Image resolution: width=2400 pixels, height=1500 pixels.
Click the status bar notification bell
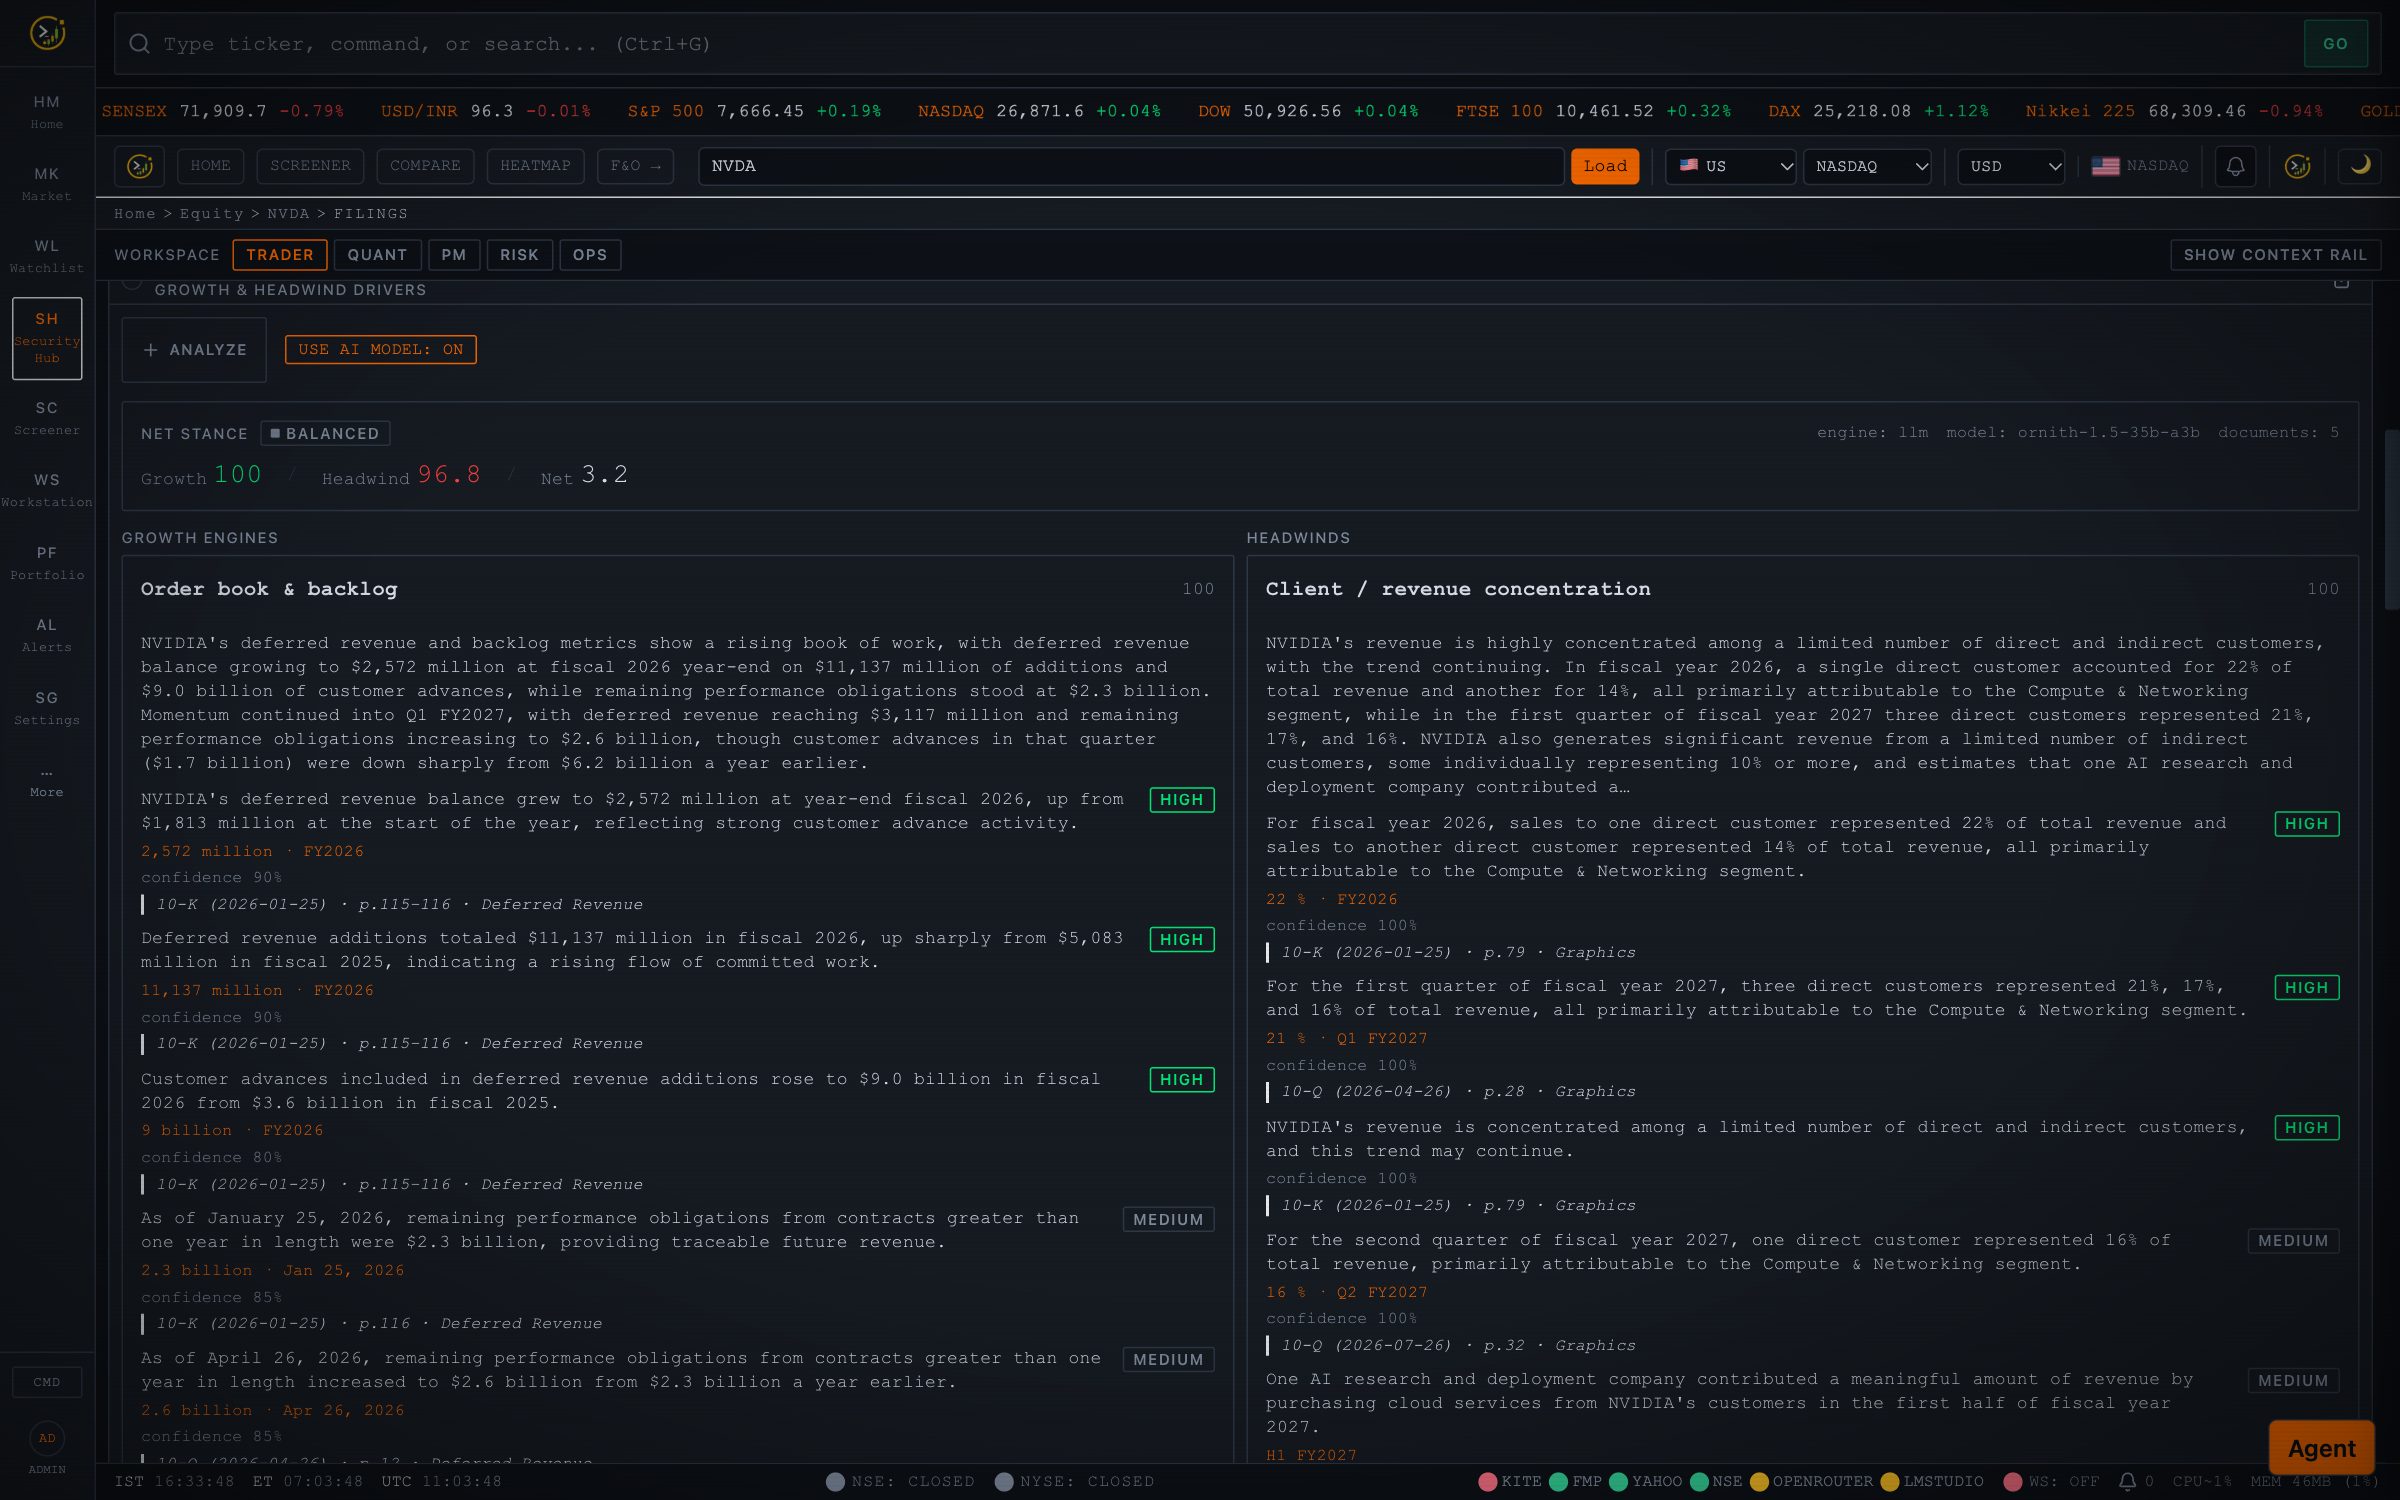2127,1481
